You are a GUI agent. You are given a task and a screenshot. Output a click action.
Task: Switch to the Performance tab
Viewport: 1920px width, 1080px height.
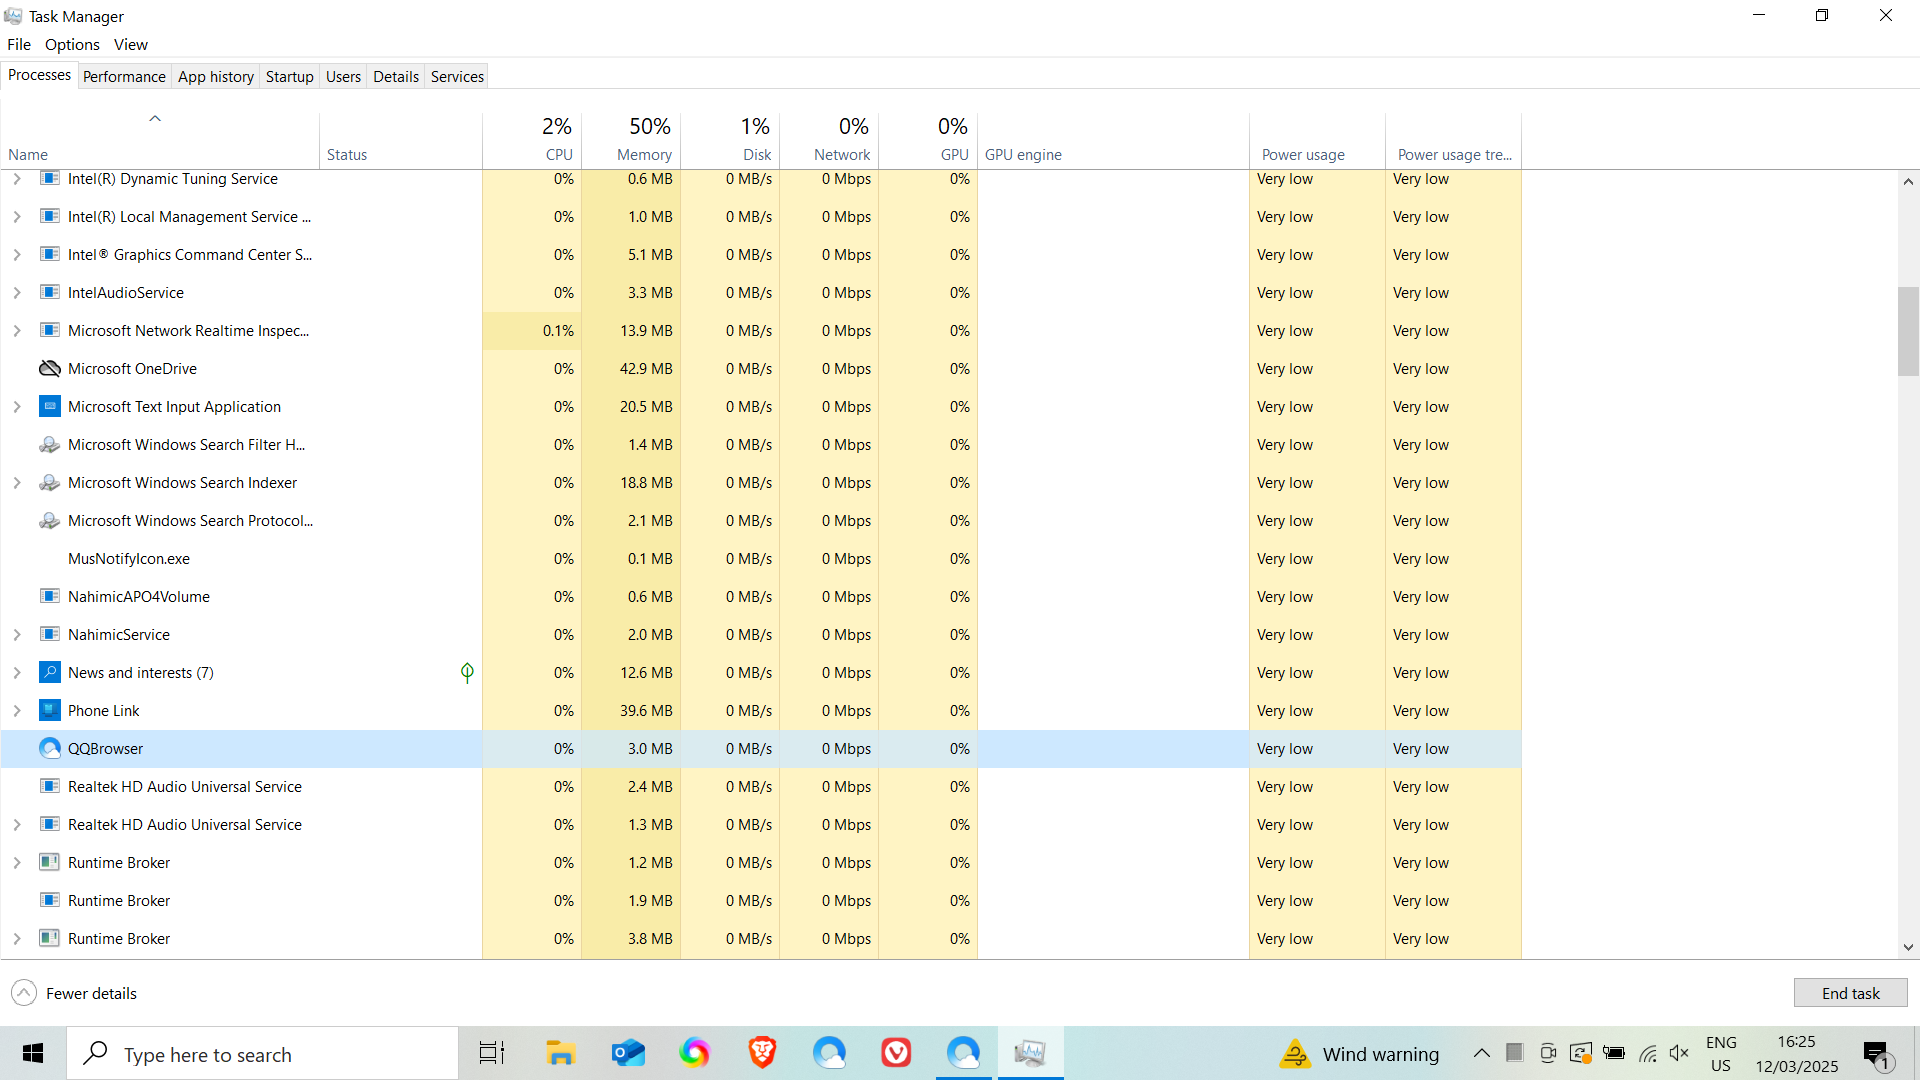tap(124, 77)
